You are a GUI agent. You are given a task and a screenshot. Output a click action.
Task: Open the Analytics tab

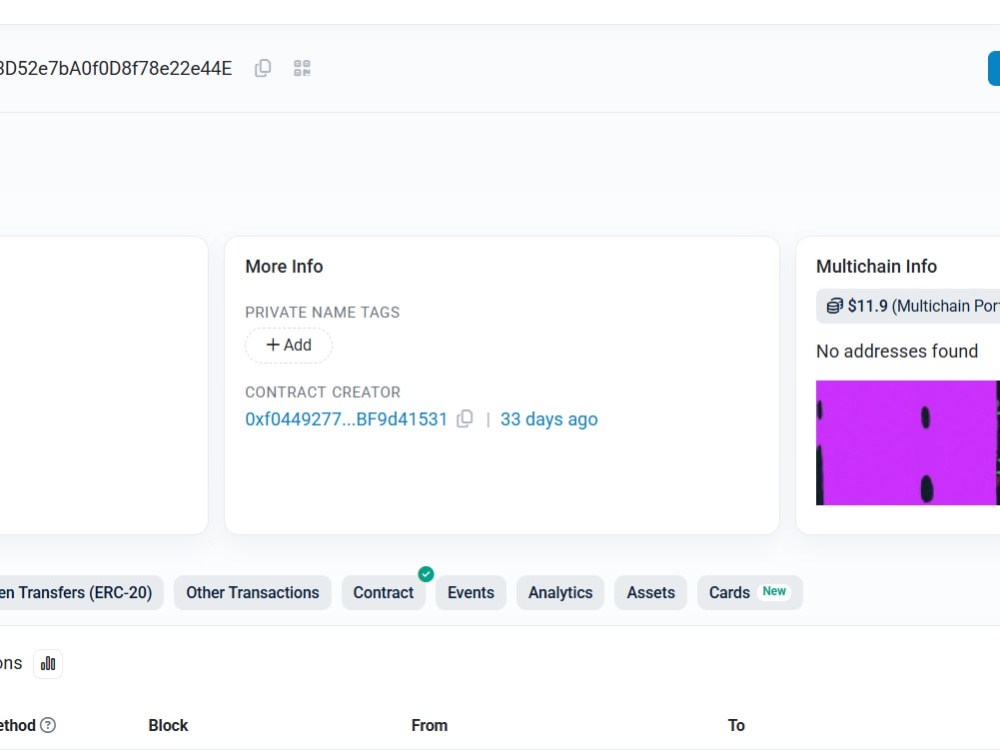[560, 592]
